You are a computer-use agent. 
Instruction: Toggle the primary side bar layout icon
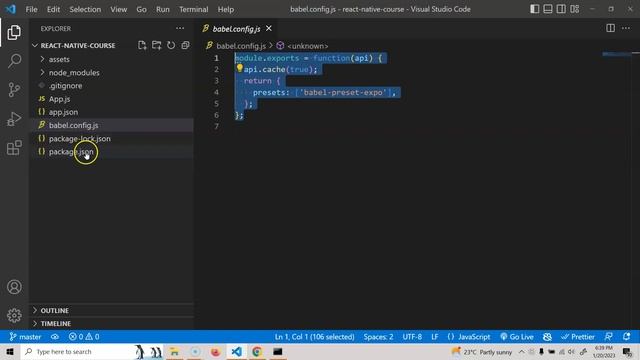click(534, 9)
